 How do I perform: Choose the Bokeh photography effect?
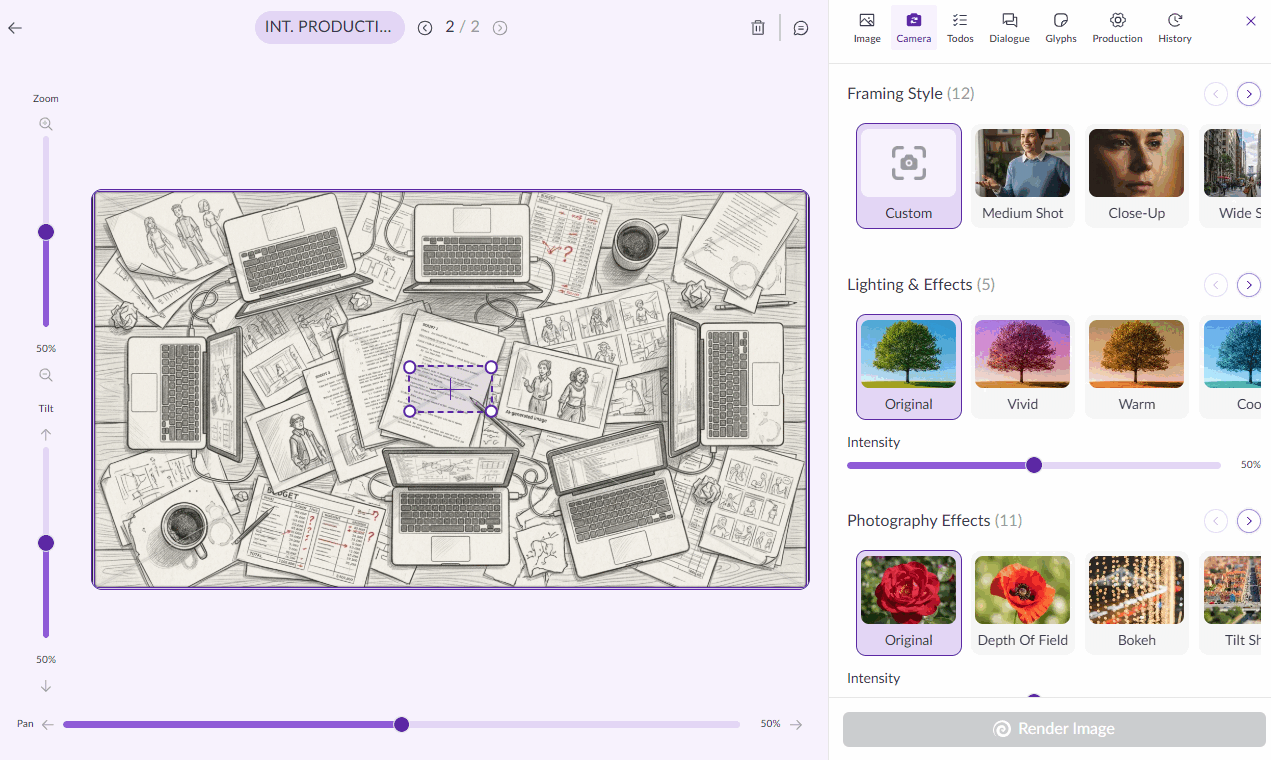[x=1137, y=603]
